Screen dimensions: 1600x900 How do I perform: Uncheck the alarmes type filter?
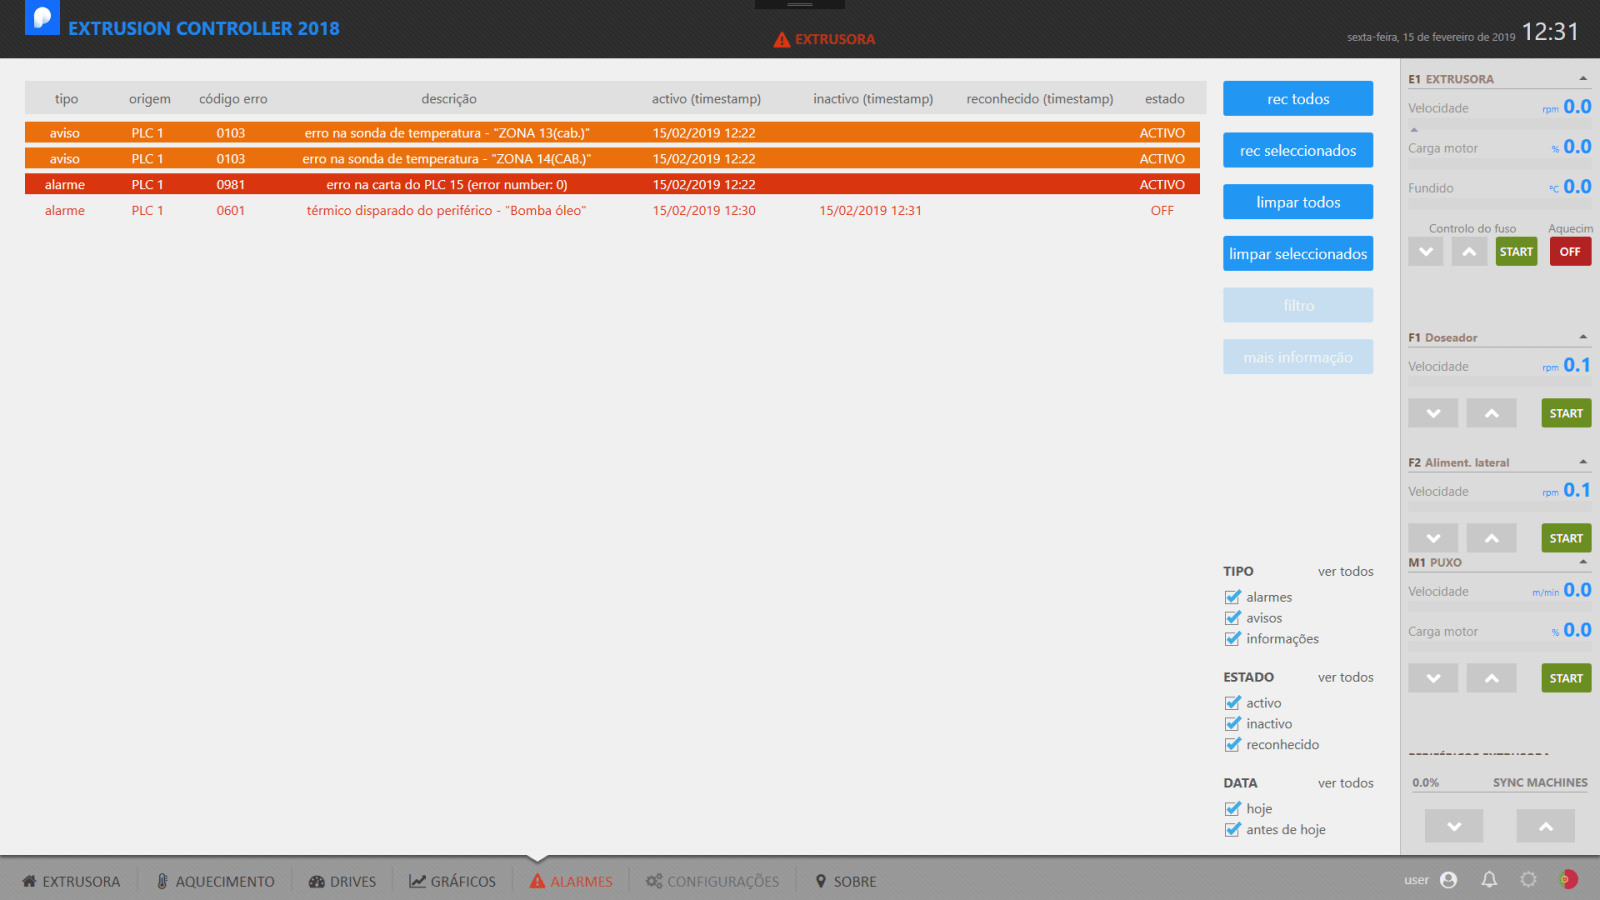click(x=1233, y=597)
